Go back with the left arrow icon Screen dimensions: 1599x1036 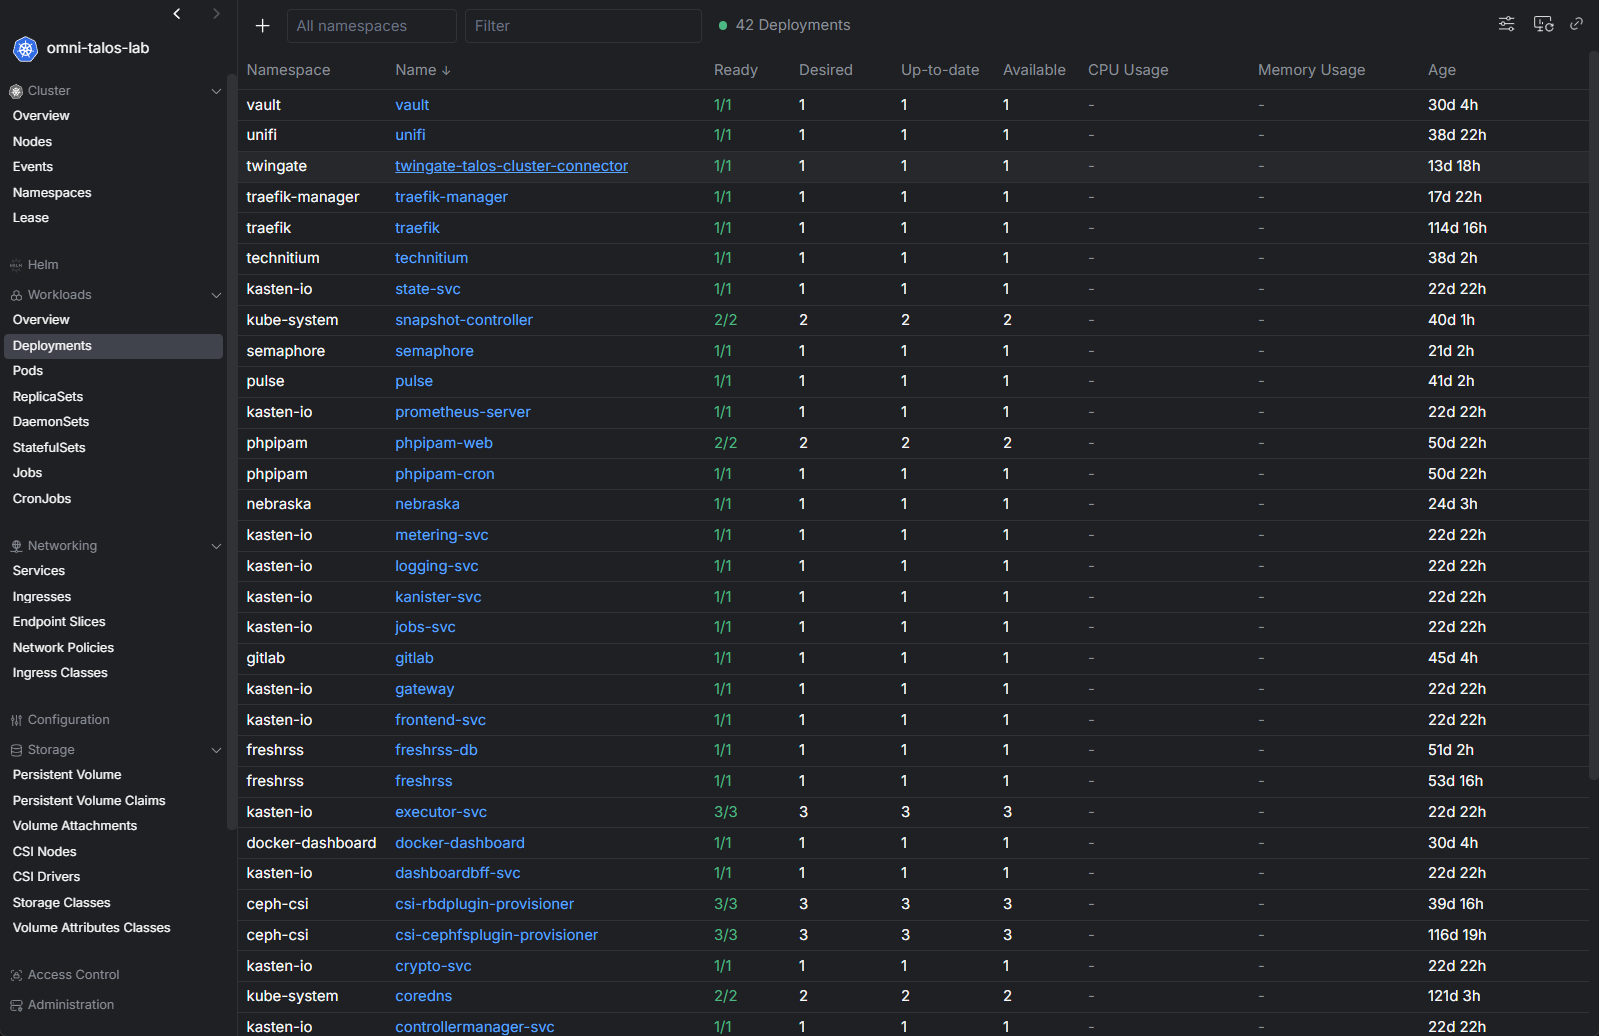177,13
